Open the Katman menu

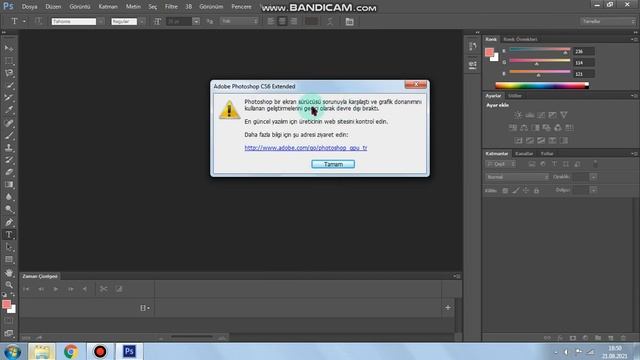pos(108,7)
